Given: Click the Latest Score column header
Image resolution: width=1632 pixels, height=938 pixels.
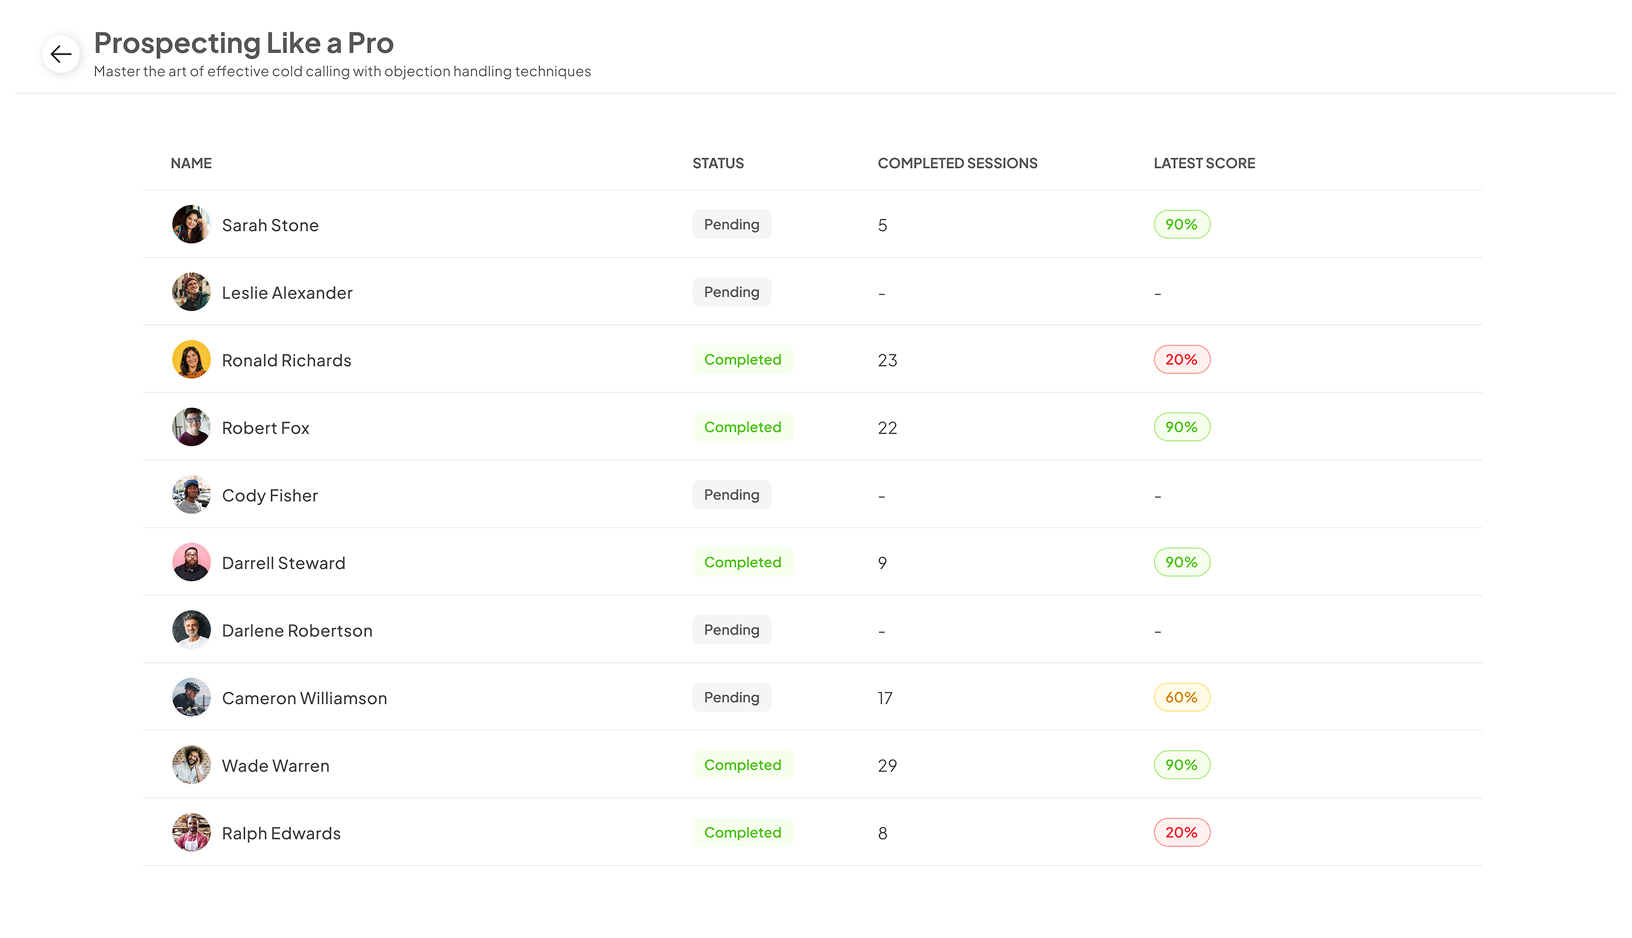Looking at the screenshot, I should [x=1204, y=163].
